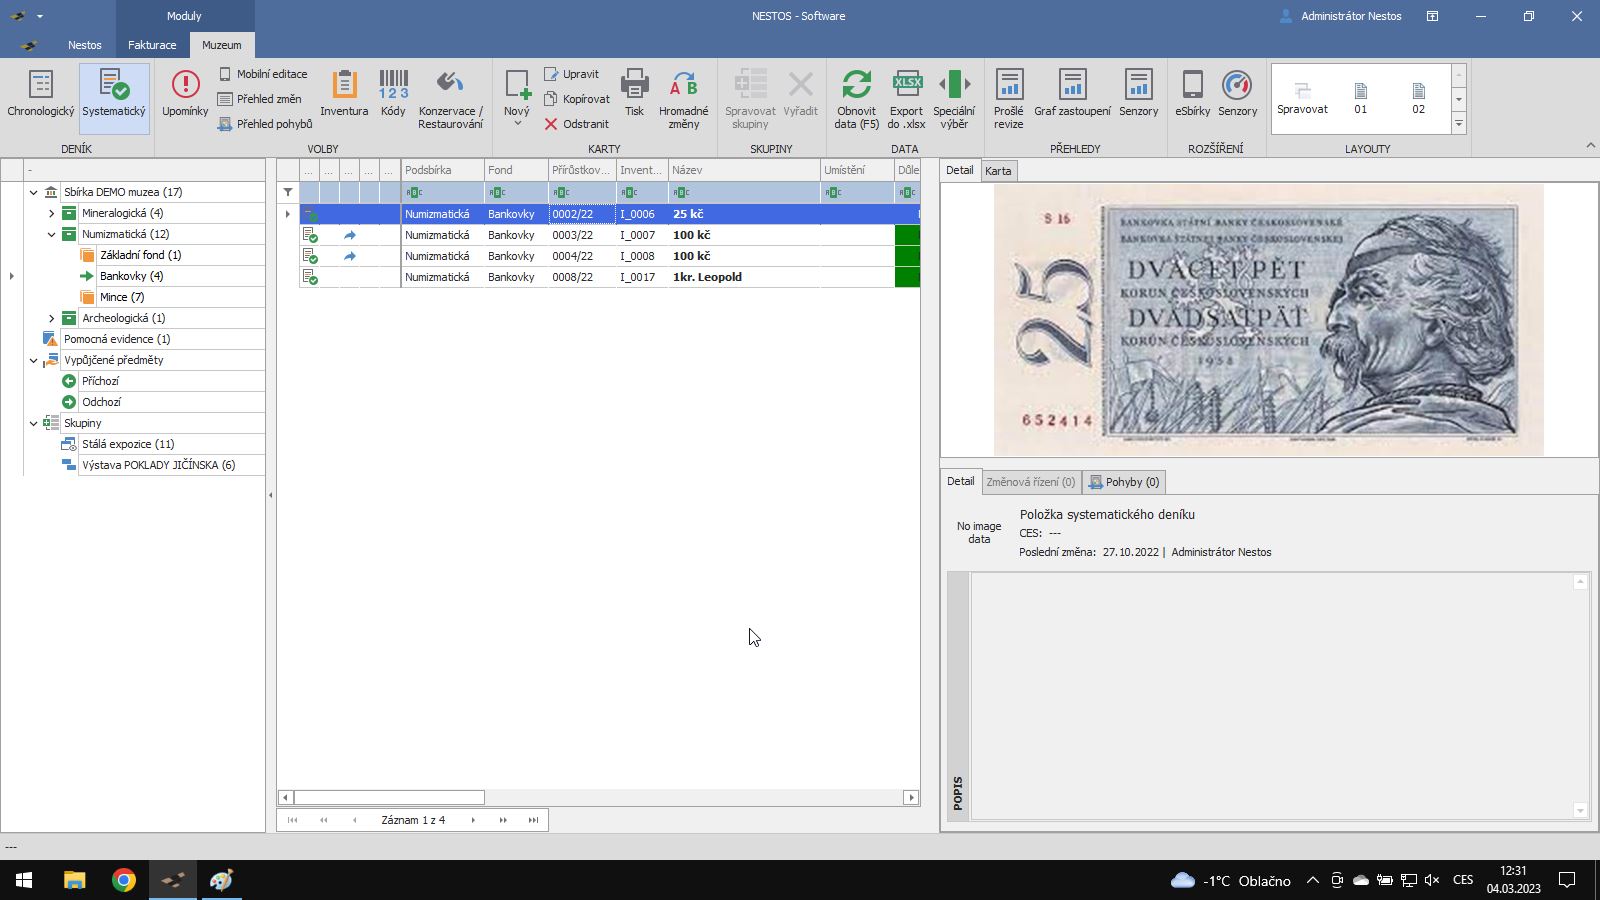Screen dimensions: 1600x900
Task: Open Google Chrome from taskbar
Action: click(x=124, y=880)
